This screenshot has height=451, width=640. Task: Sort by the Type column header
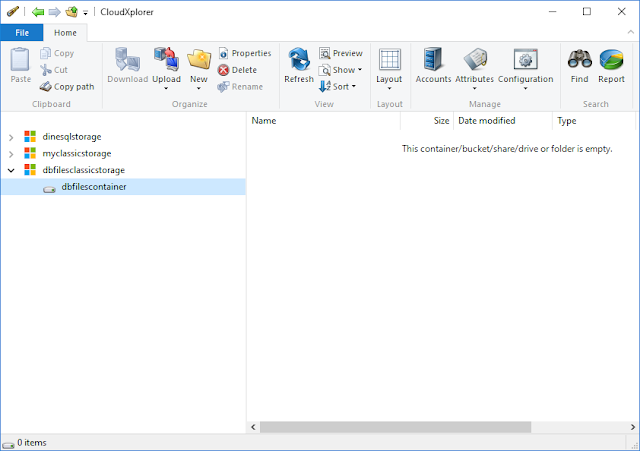click(594, 121)
